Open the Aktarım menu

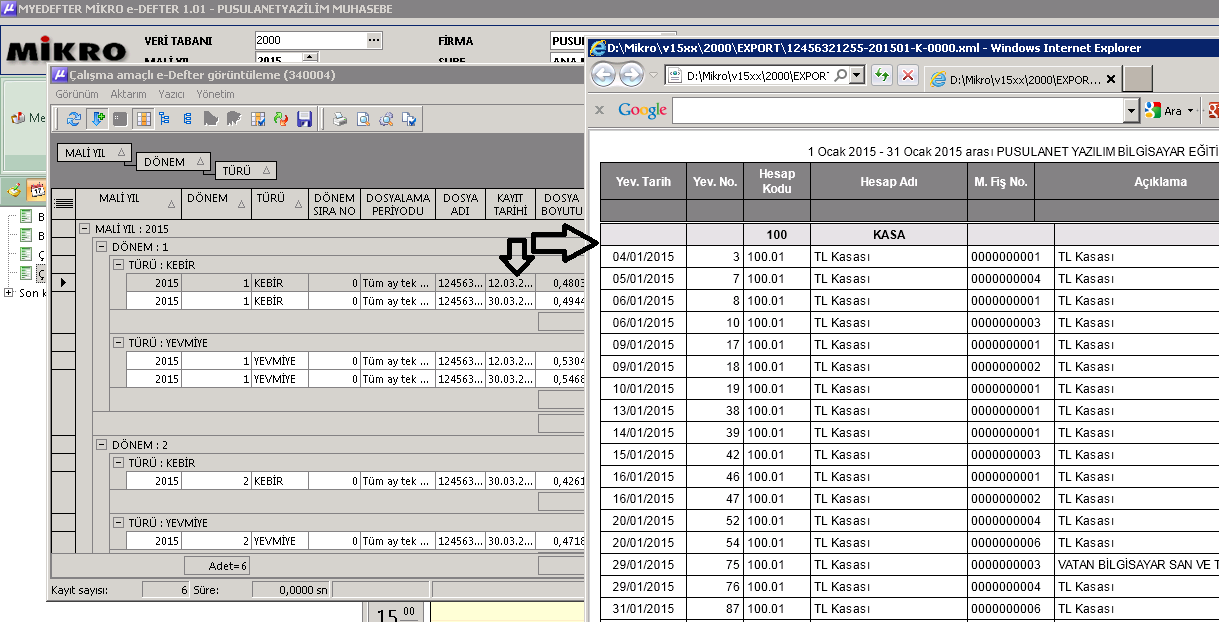tap(128, 93)
